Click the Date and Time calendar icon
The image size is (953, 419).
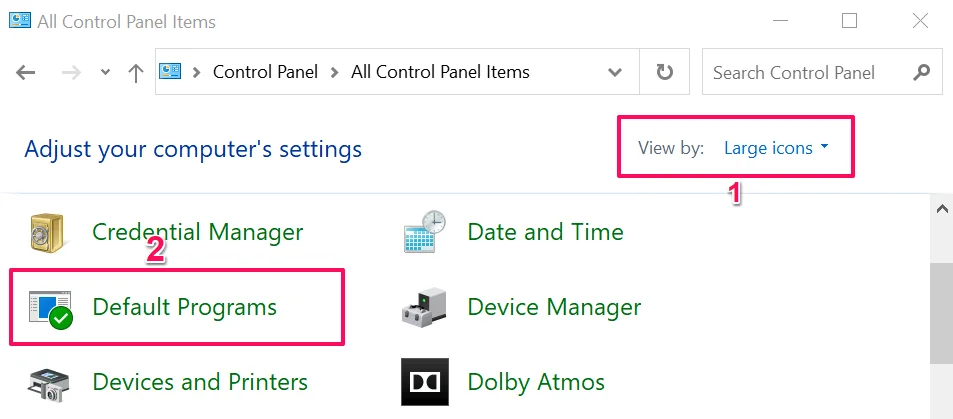click(425, 232)
